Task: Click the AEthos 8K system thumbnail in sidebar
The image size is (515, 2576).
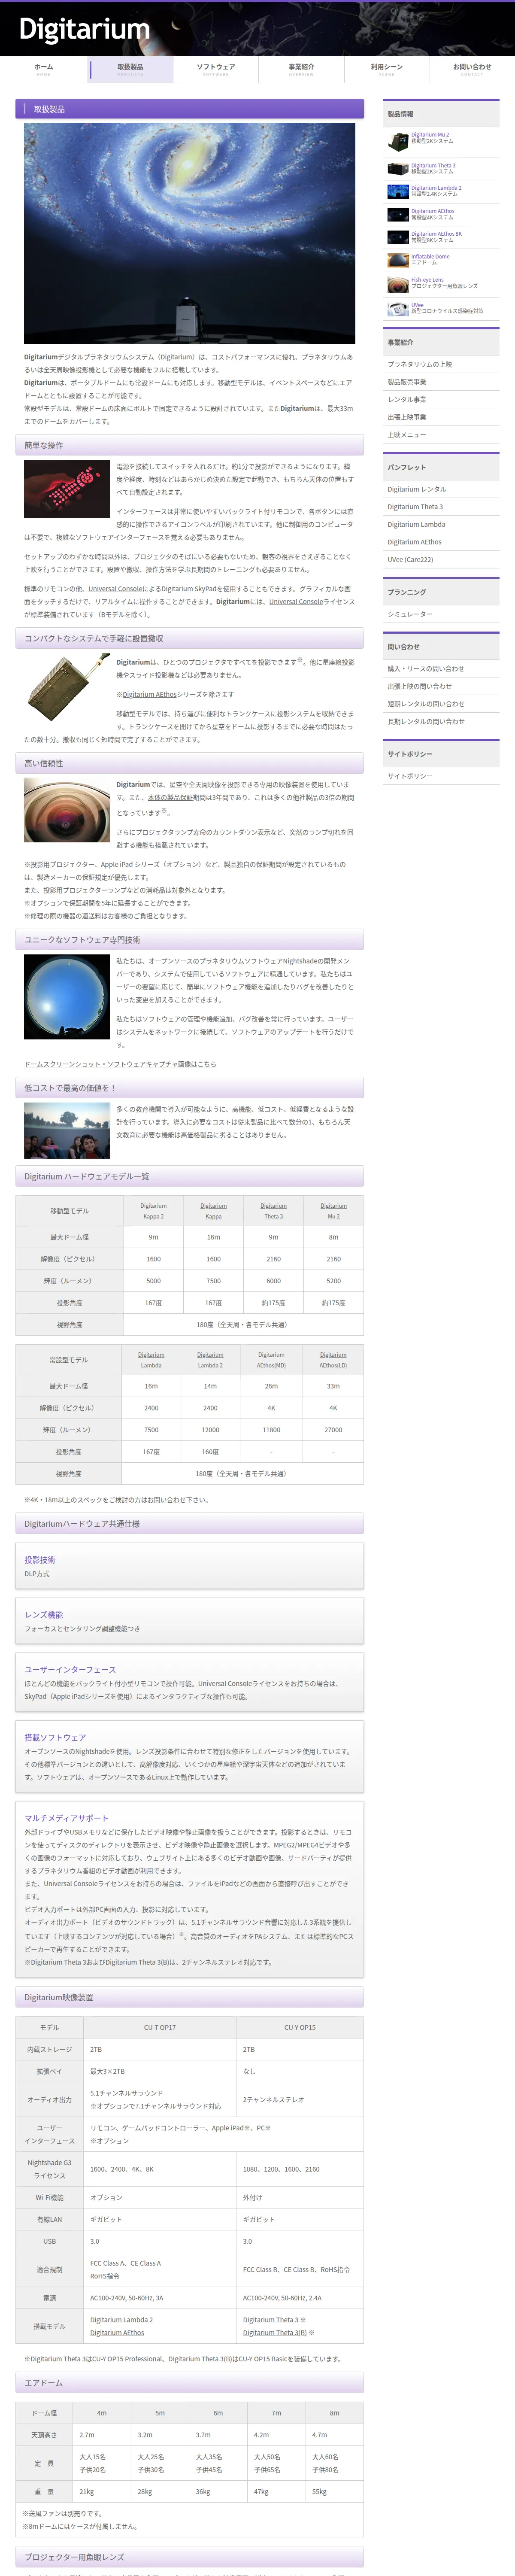Action: pos(398,237)
